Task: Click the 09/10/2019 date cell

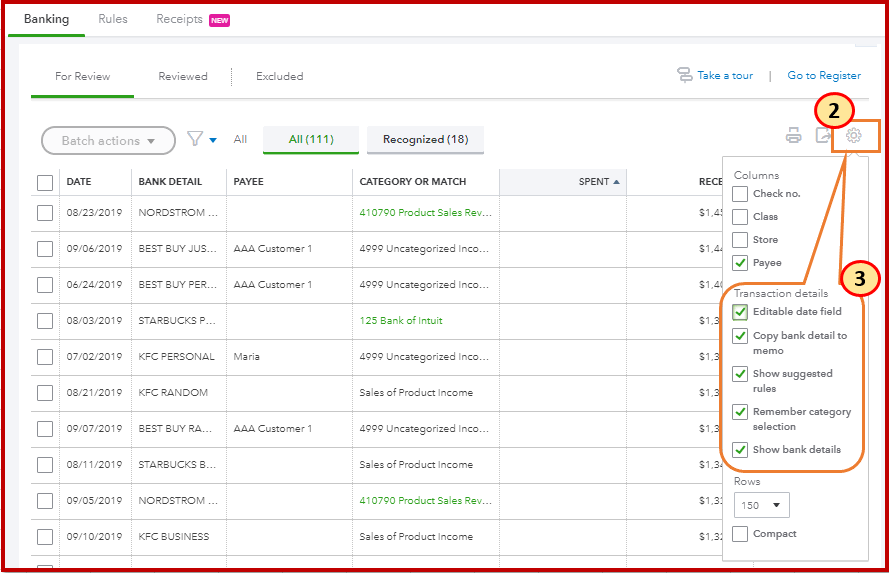Action: 94,537
